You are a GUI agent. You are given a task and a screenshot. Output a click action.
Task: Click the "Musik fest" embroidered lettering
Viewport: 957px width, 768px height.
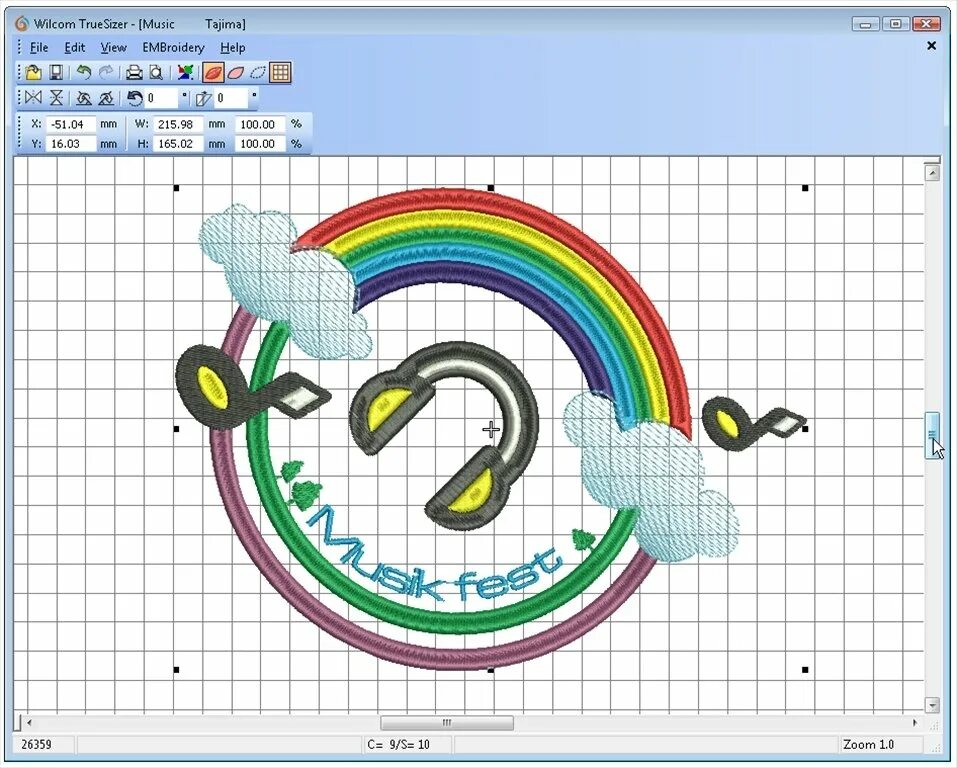point(433,552)
